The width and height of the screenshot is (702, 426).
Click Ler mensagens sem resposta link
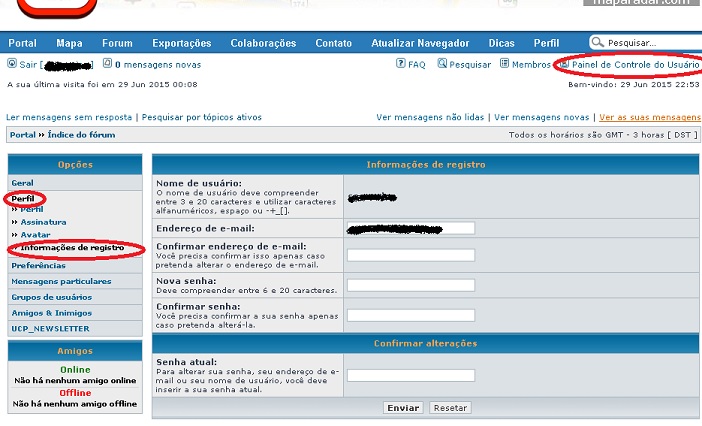point(69,117)
